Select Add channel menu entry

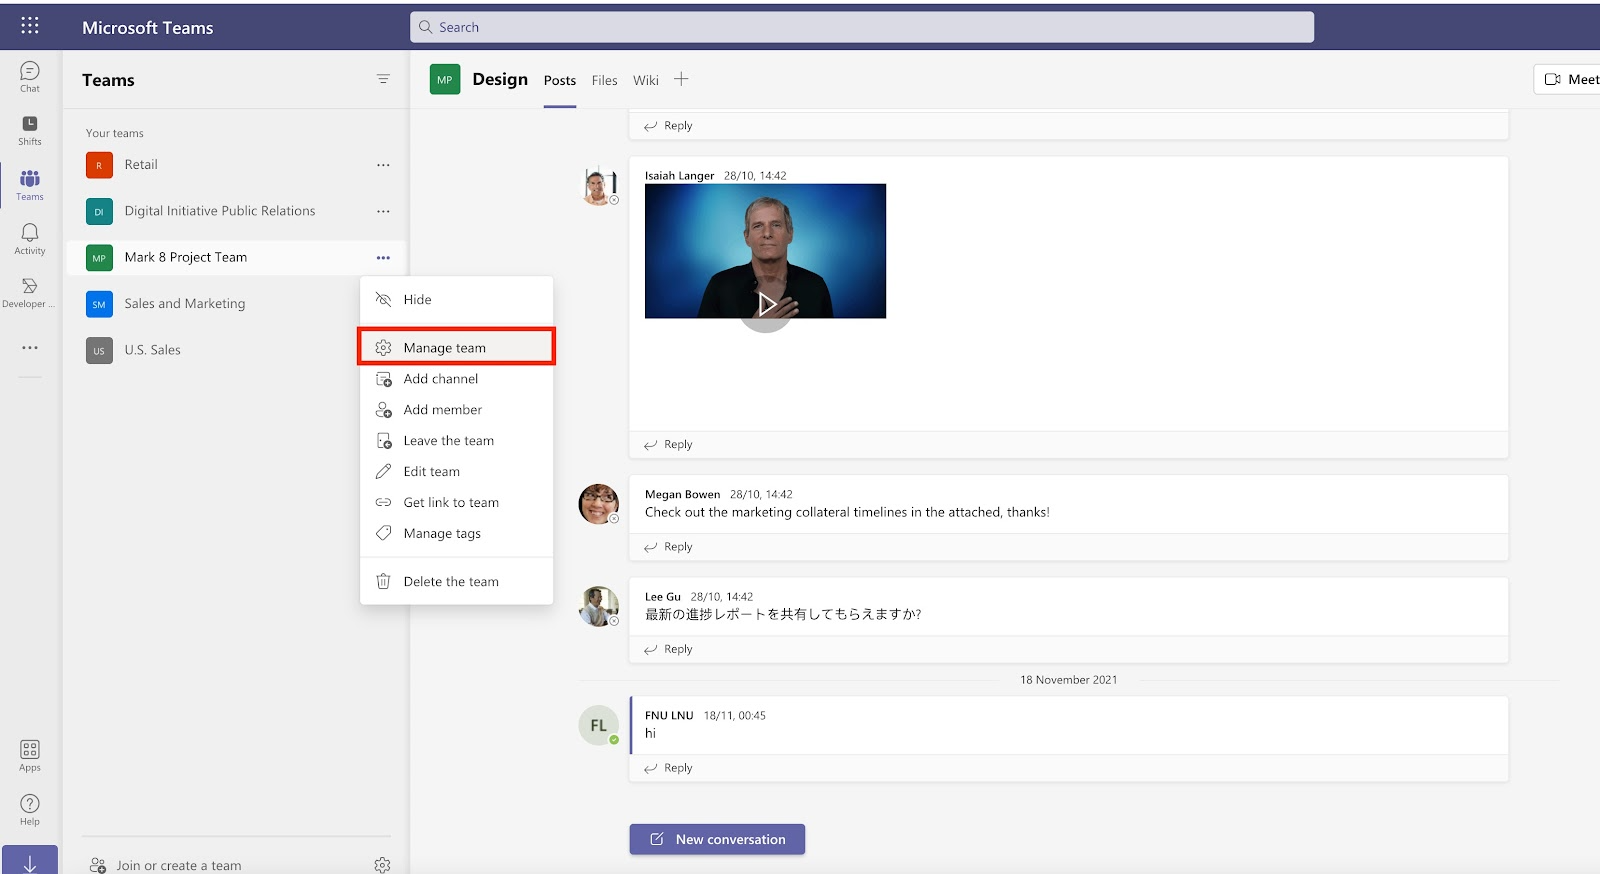(456, 379)
